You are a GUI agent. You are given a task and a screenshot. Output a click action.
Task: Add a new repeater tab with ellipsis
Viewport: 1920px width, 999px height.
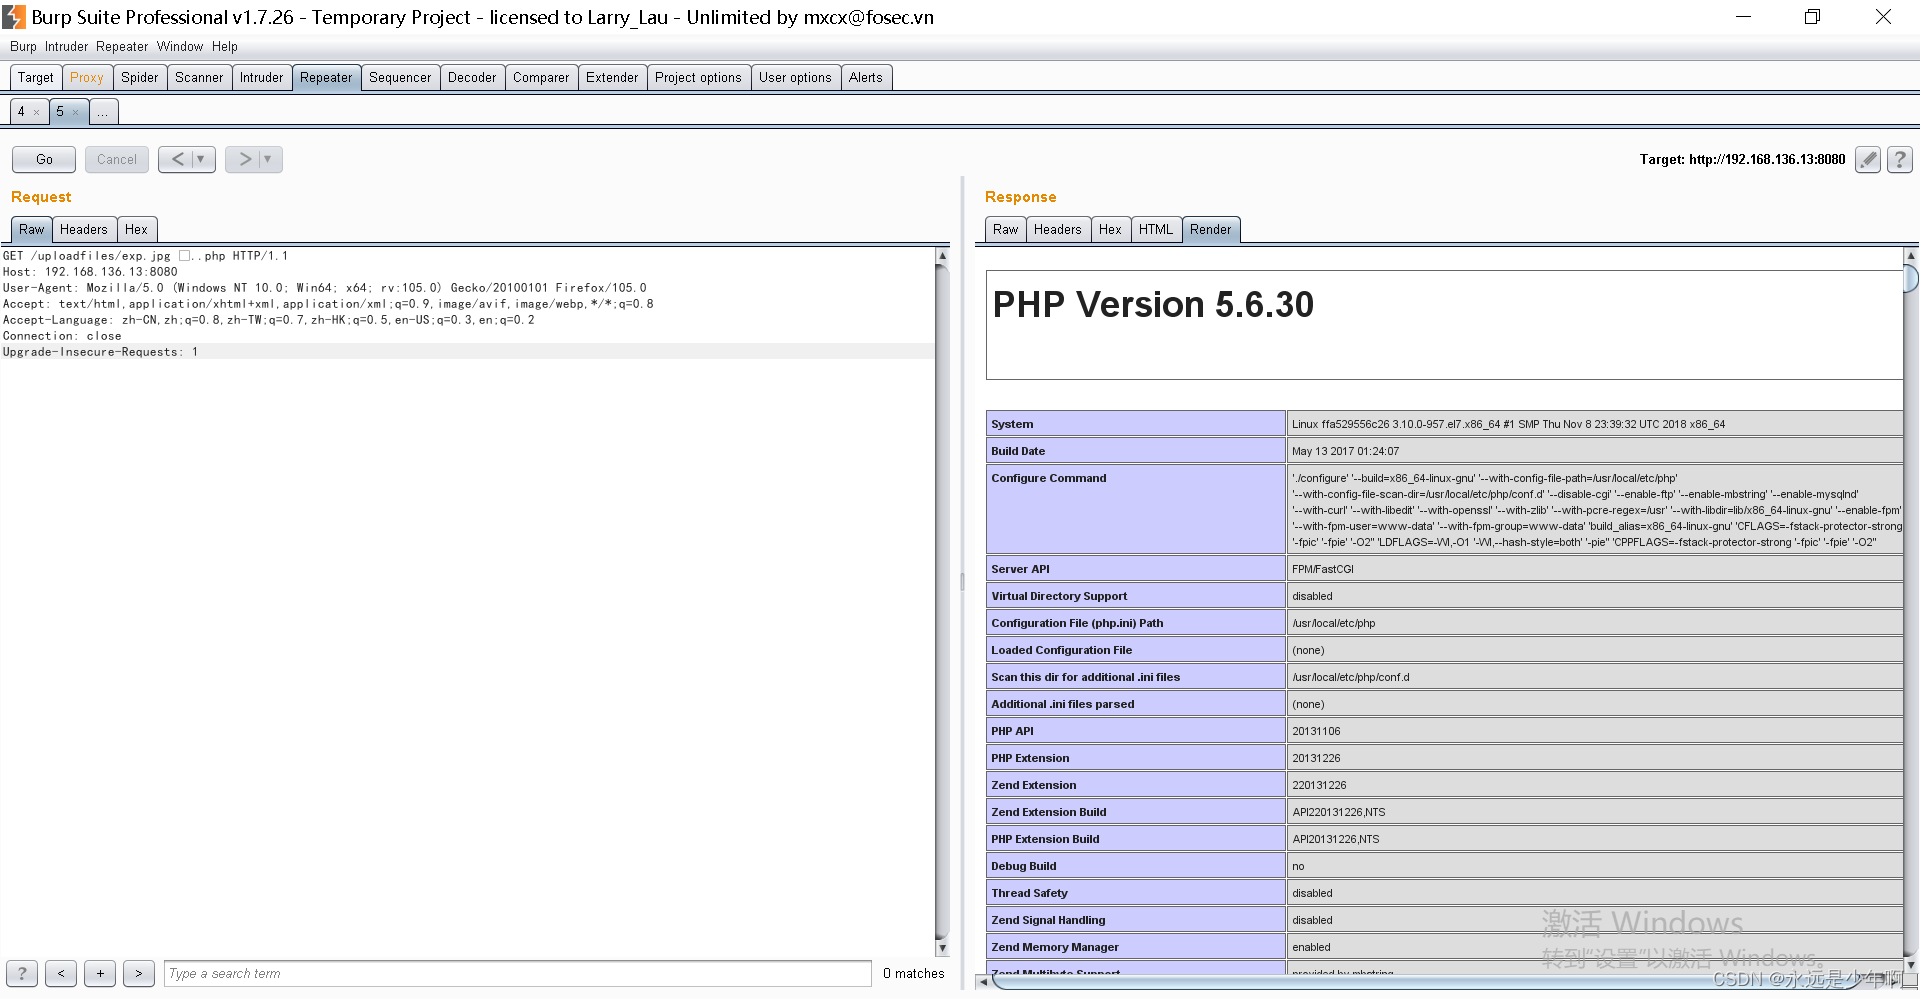(103, 112)
